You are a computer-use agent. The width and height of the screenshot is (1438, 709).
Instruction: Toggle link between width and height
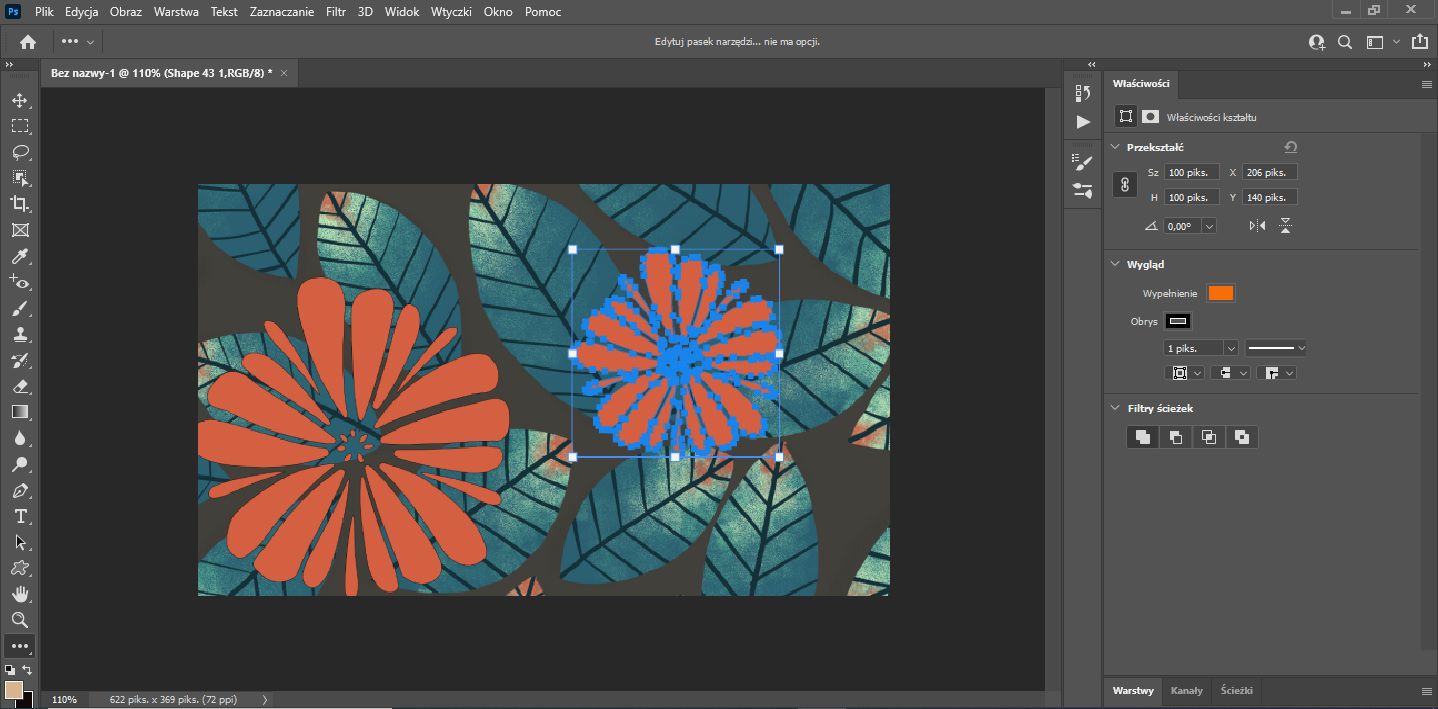coord(1125,185)
